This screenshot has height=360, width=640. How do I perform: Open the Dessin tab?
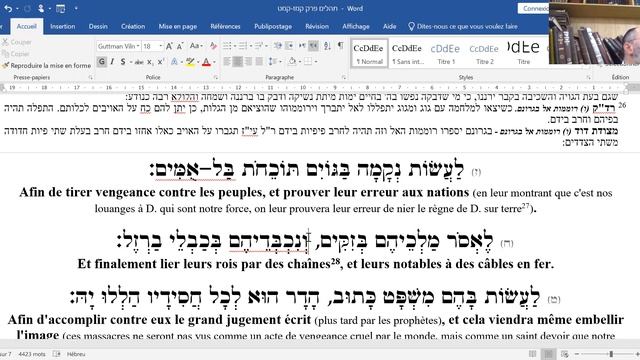coord(98,26)
